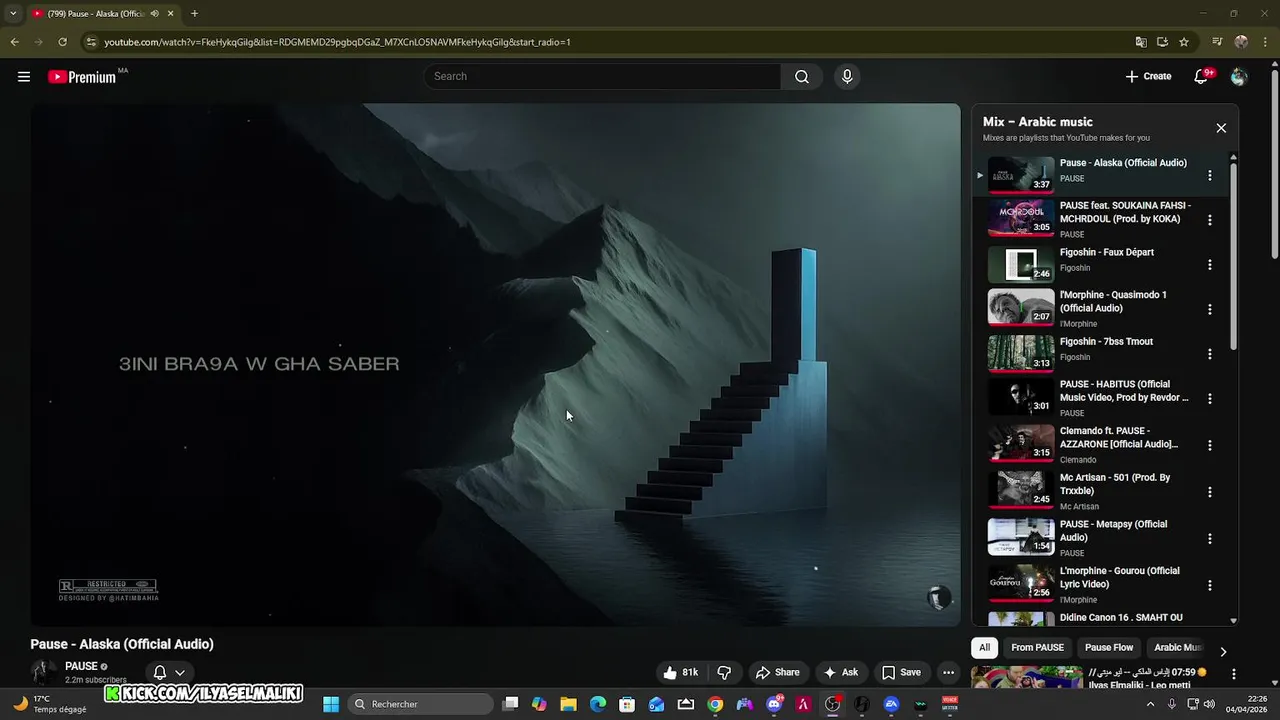Open the YouTube guide hamburger menu
Screen dimensions: 1280x720
(24, 77)
